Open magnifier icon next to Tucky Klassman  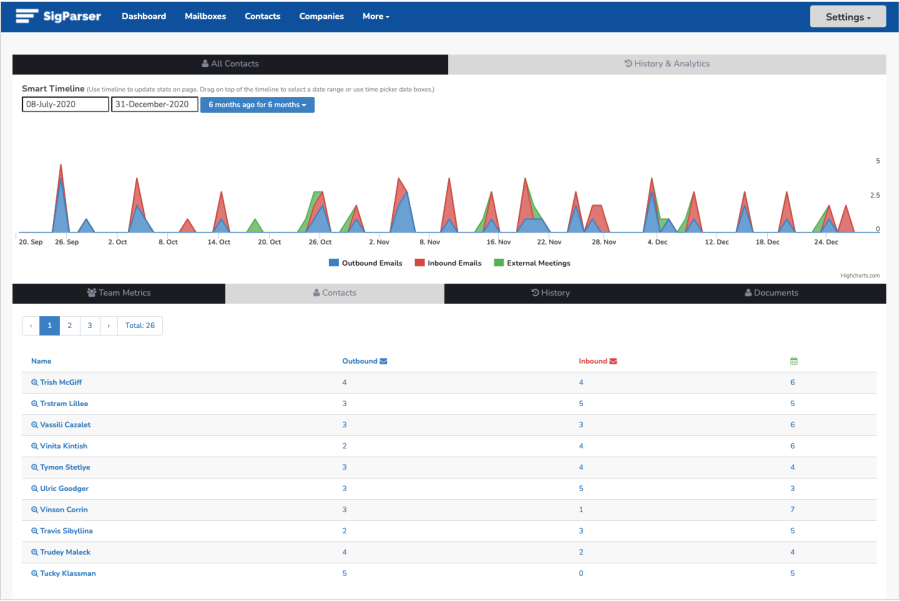coord(34,573)
